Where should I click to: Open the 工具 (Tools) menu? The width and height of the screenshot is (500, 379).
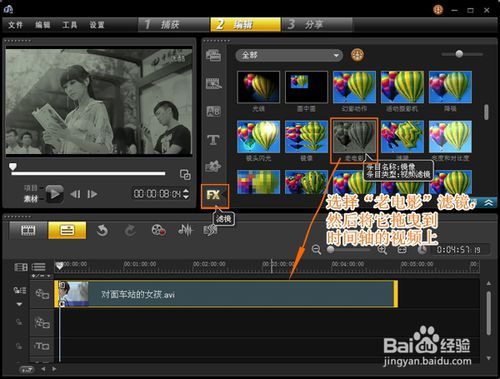(x=70, y=25)
